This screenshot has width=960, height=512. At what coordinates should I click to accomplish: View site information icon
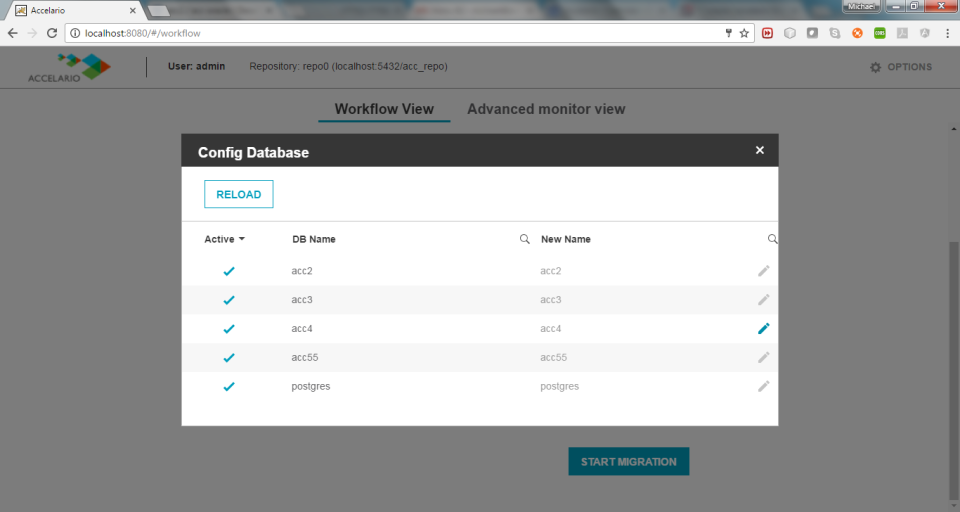tap(75, 33)
